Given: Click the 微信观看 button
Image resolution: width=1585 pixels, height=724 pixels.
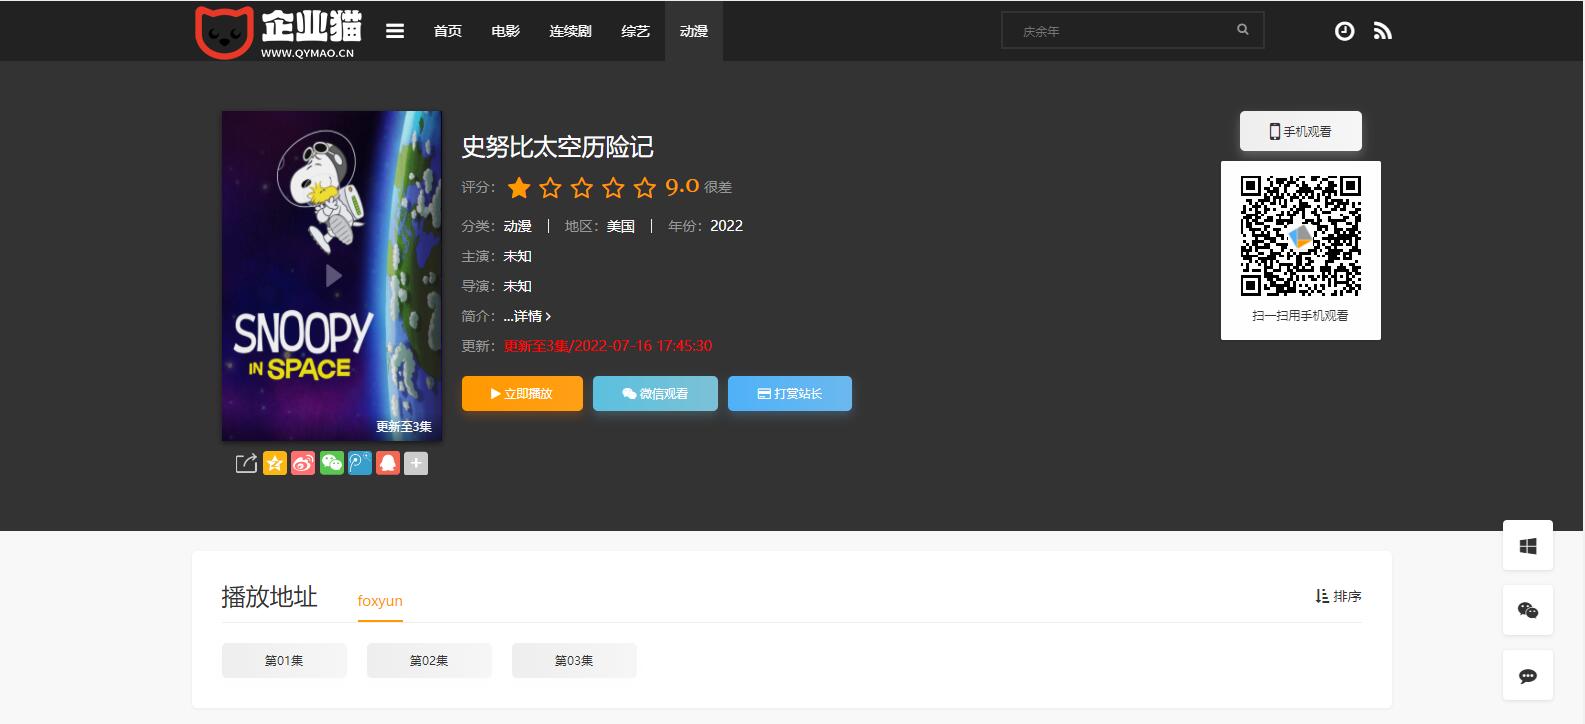Looking at the screenshot, I should click(x=655, y=394).
